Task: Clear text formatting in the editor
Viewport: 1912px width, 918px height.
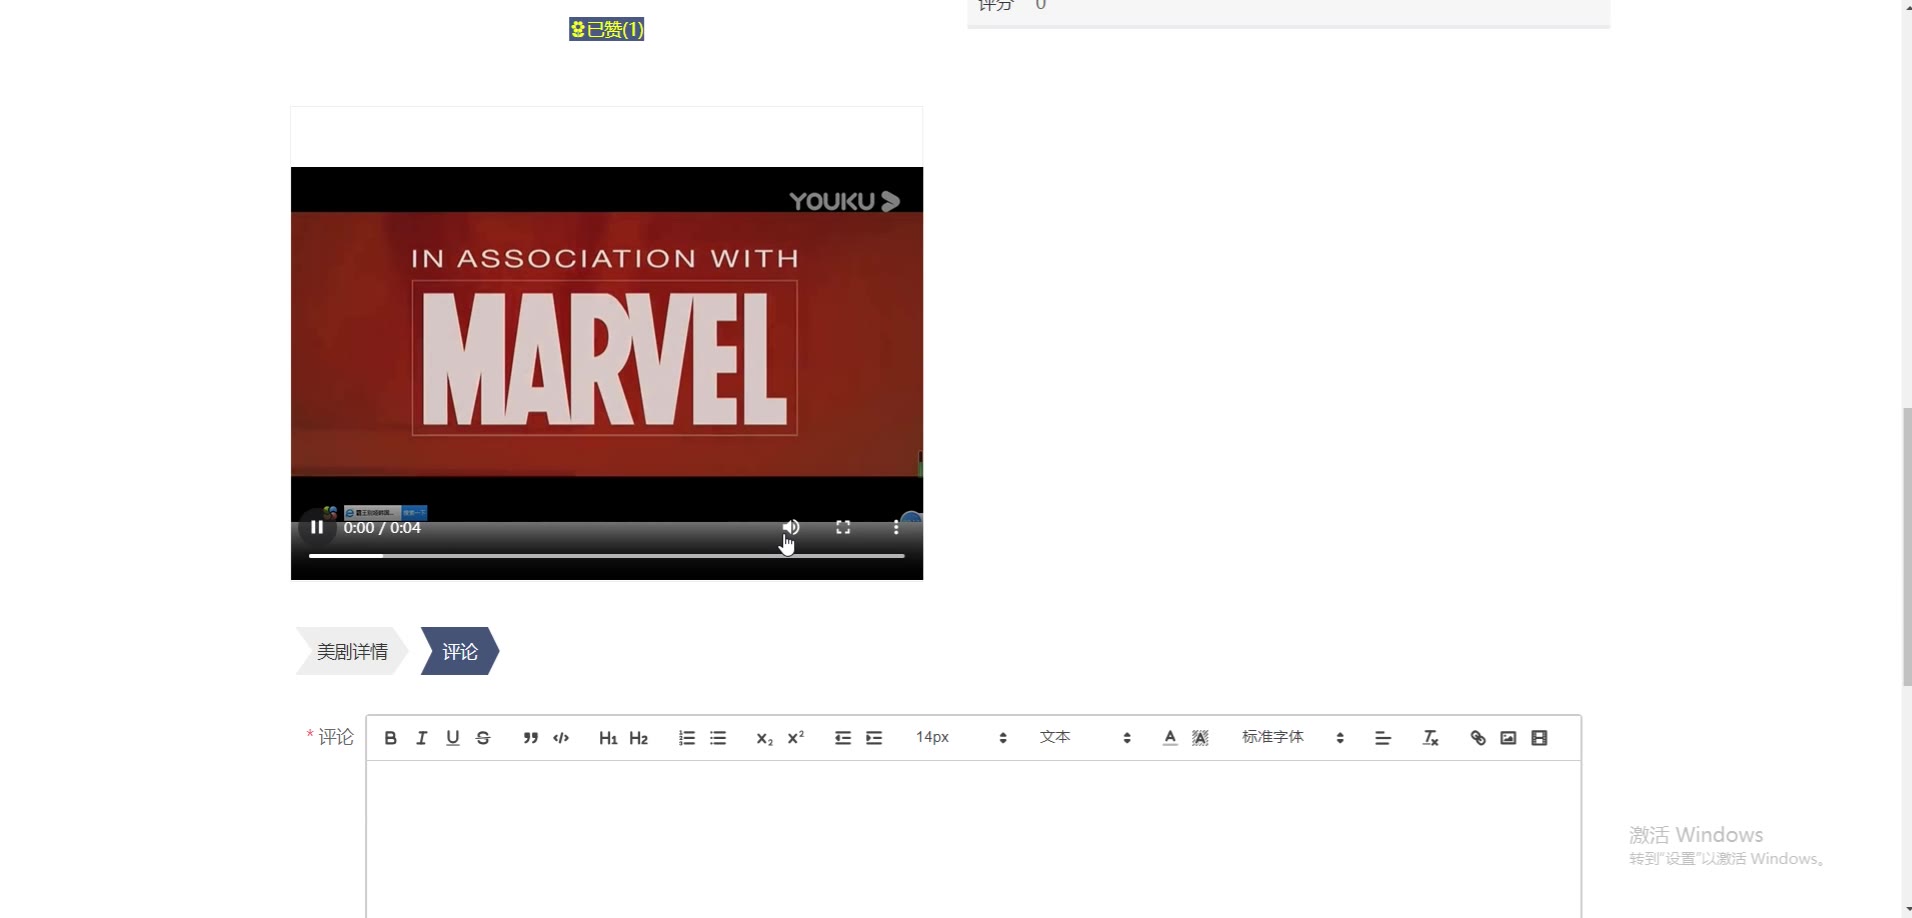Action: (x=1431, y=738)
